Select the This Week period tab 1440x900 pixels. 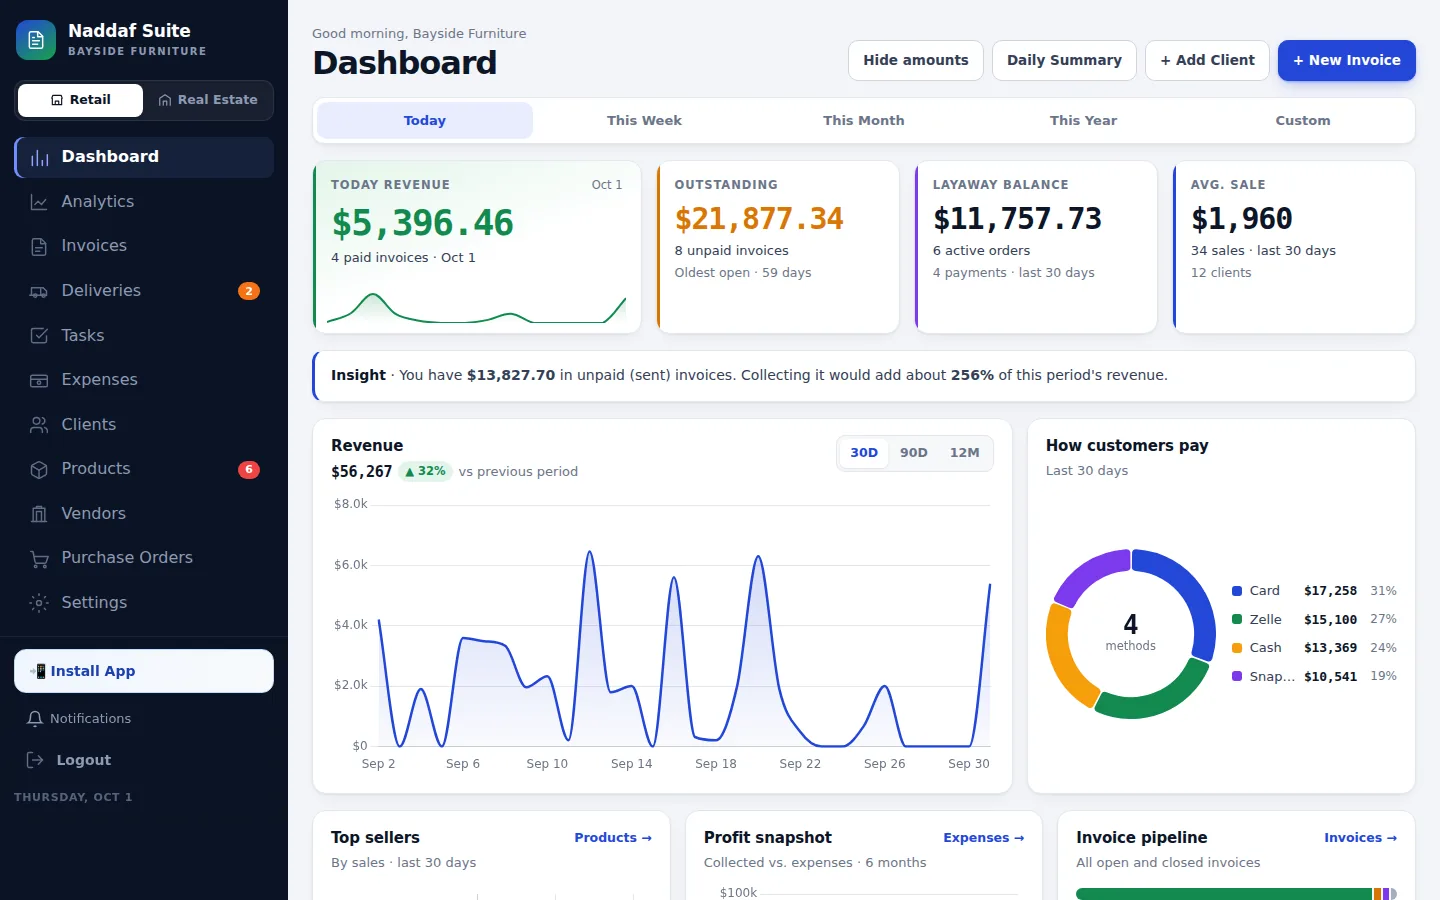(644, 120)
